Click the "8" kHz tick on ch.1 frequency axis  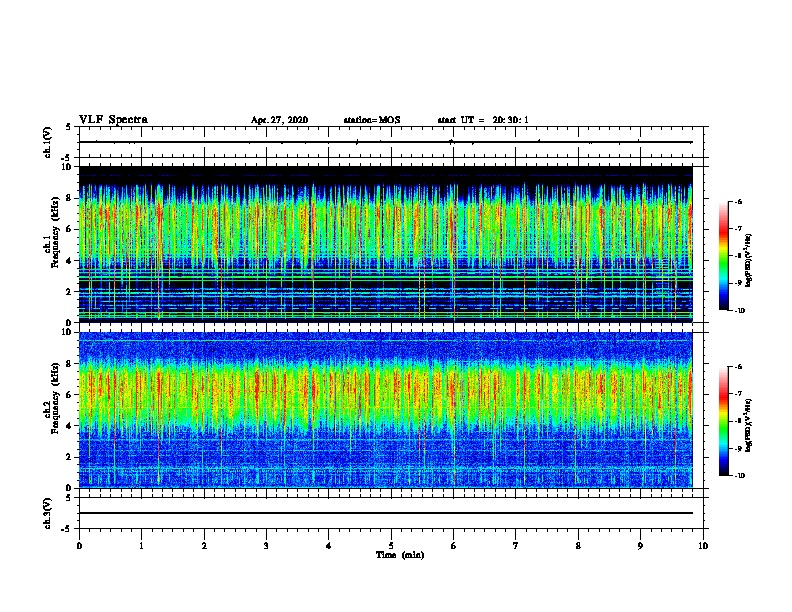[x=70, y=198]
